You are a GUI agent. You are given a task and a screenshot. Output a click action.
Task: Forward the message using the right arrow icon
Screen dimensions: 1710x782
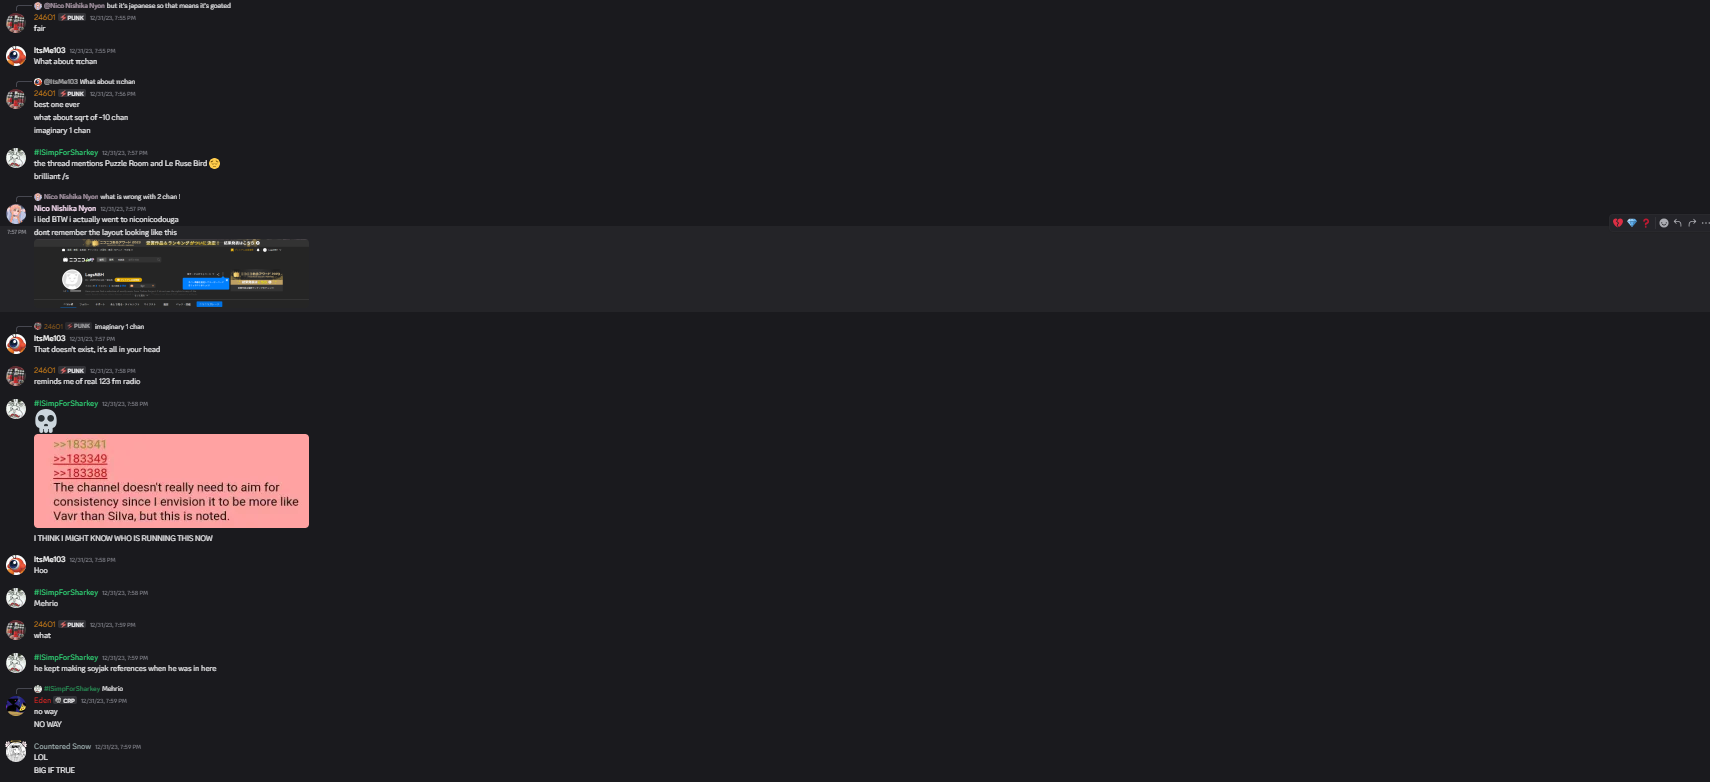tap(1692, 223)
